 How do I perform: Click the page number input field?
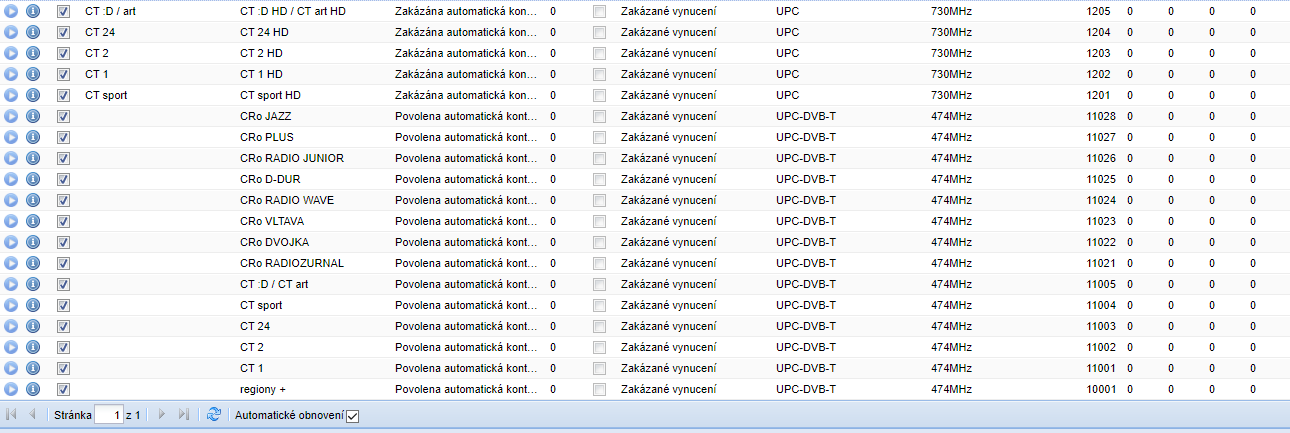pyautogui.click(x=108, y=414)
